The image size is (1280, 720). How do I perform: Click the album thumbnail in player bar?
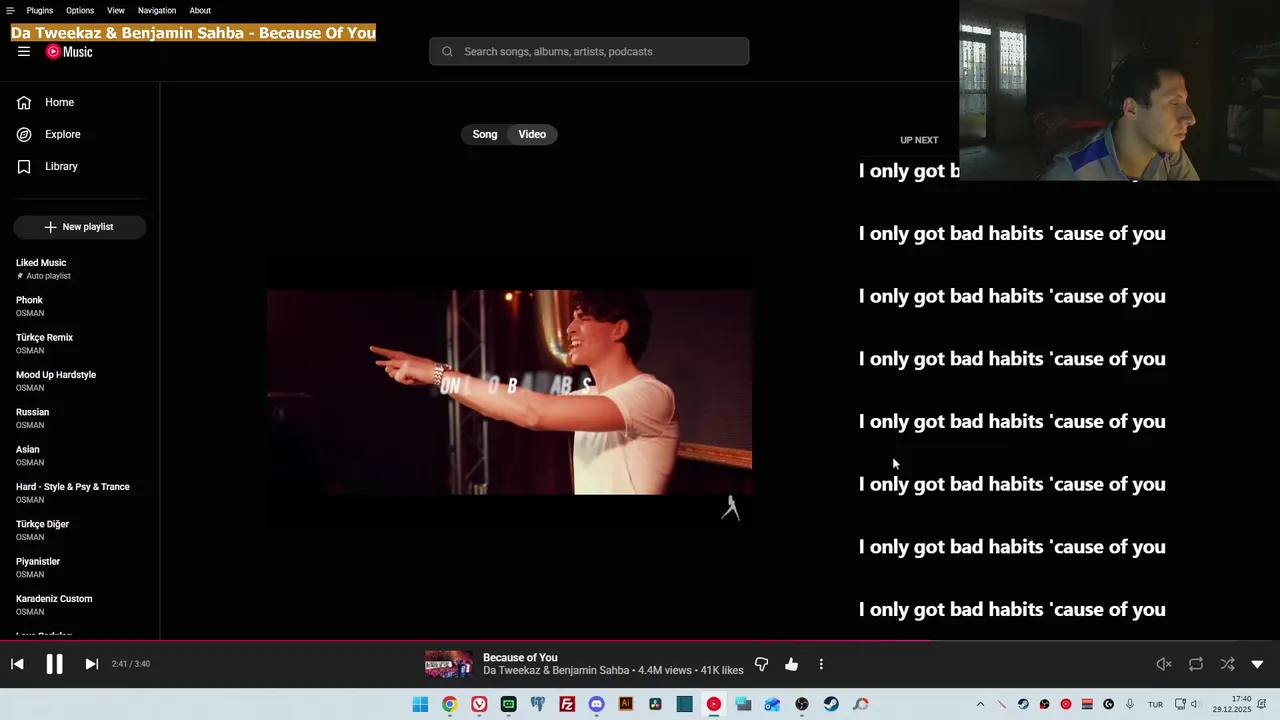(449, 664)
